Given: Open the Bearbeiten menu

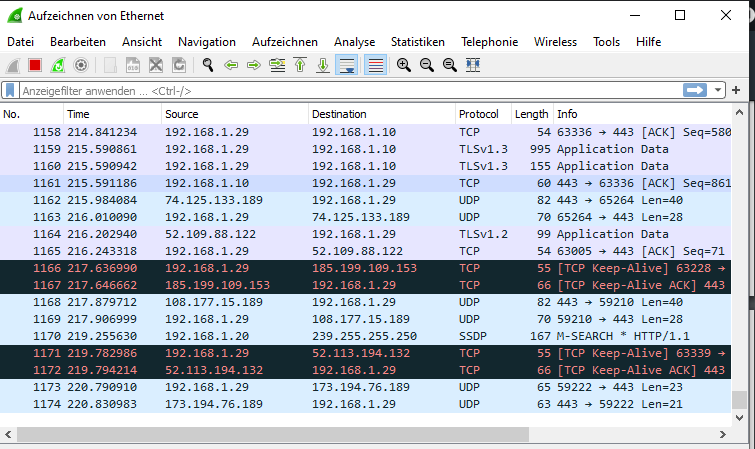Looking at the screenshot, I should pos(78,42).
